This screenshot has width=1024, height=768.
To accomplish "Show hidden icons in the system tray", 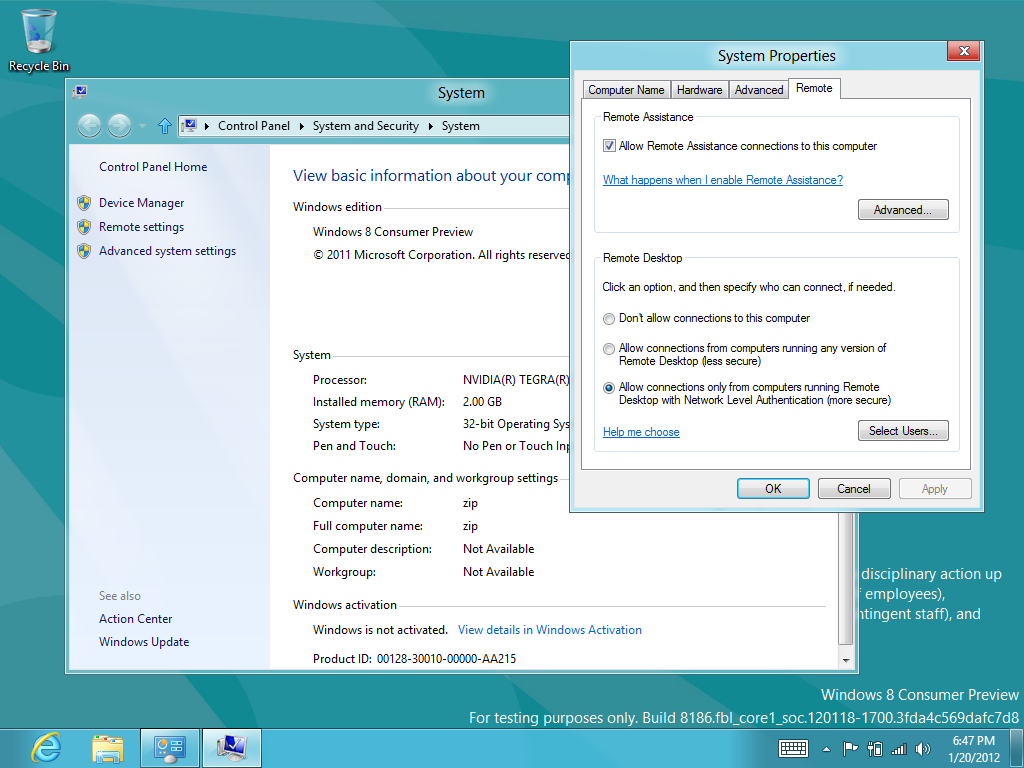I will (x=826, y=748).
